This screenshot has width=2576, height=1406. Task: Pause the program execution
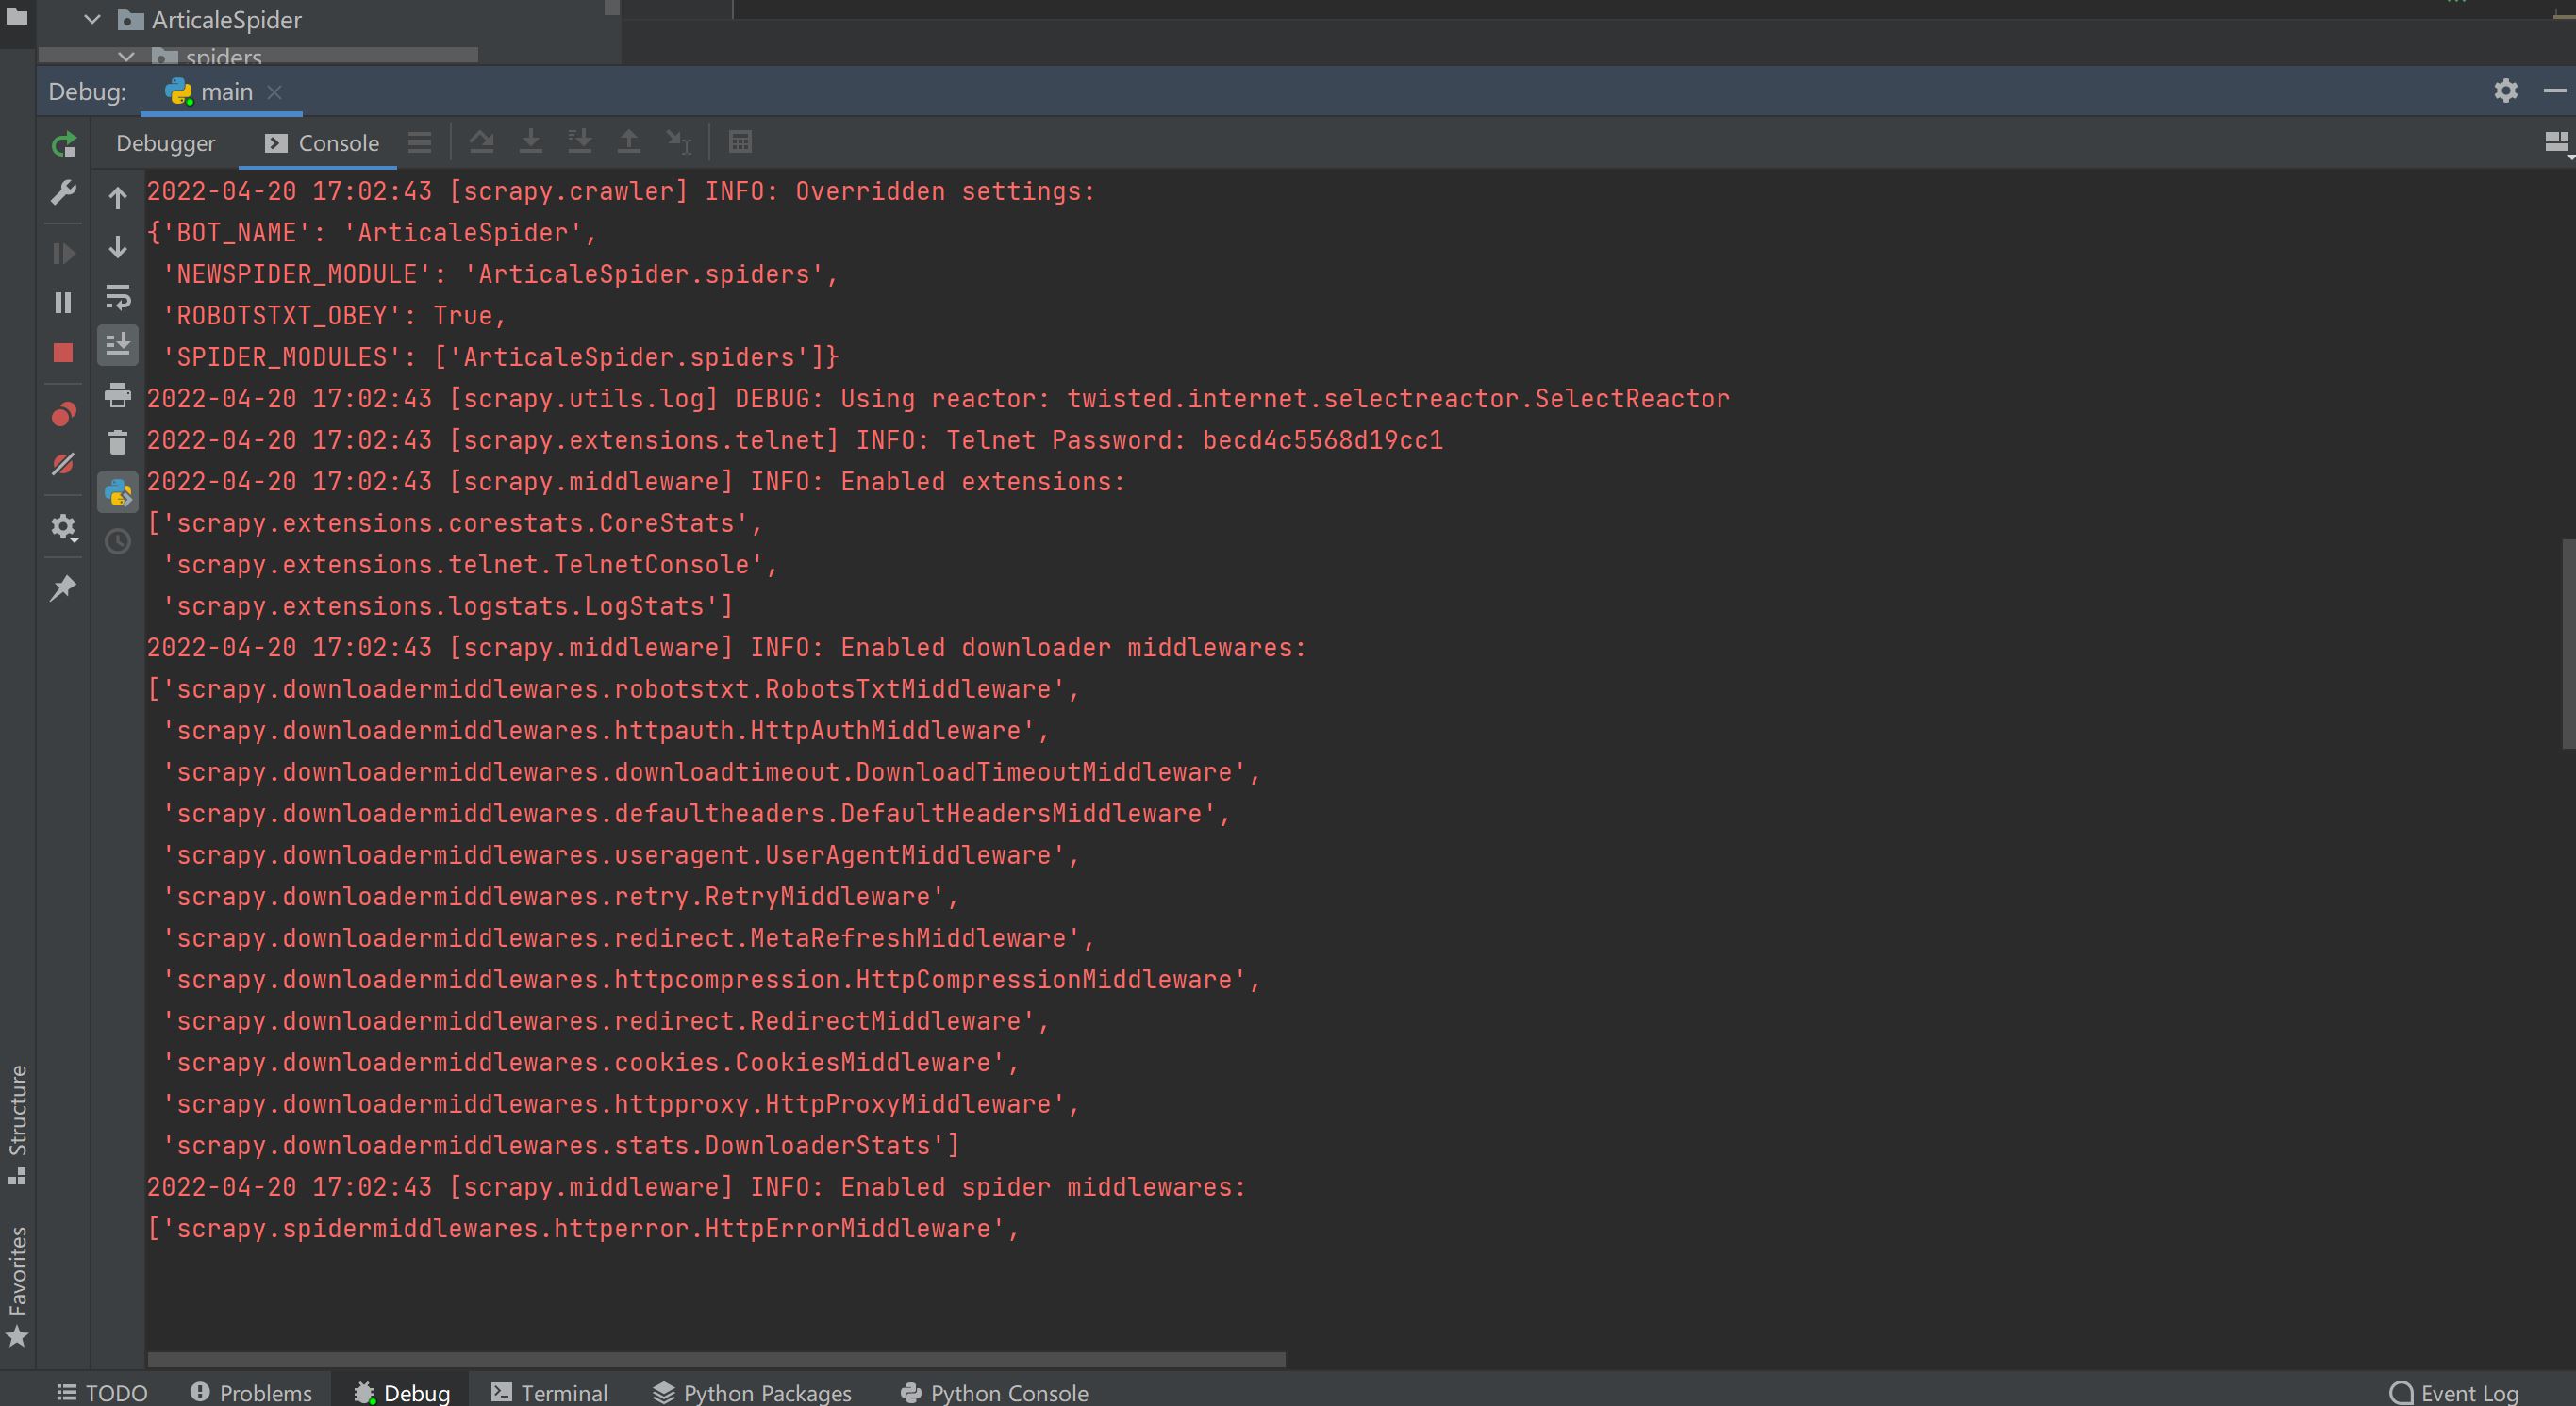(63, 302)
